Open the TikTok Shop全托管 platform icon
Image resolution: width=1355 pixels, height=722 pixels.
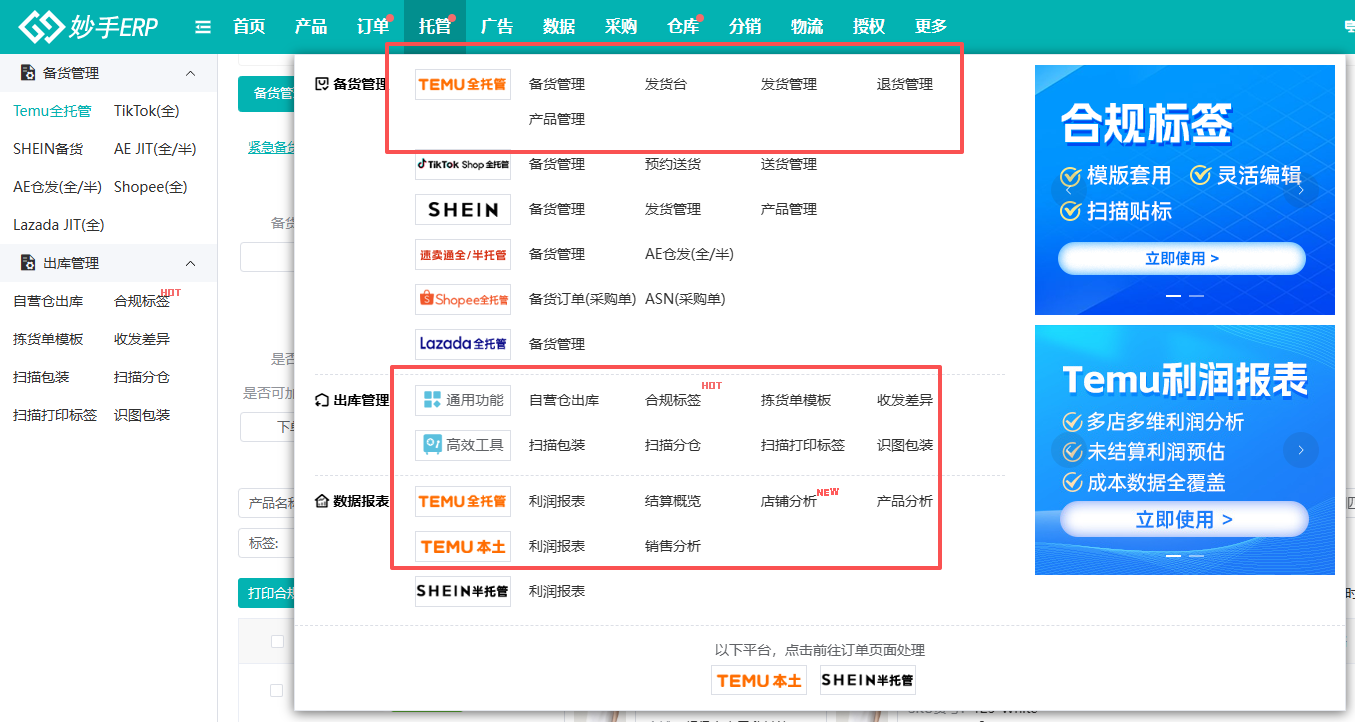coord(462,164)
